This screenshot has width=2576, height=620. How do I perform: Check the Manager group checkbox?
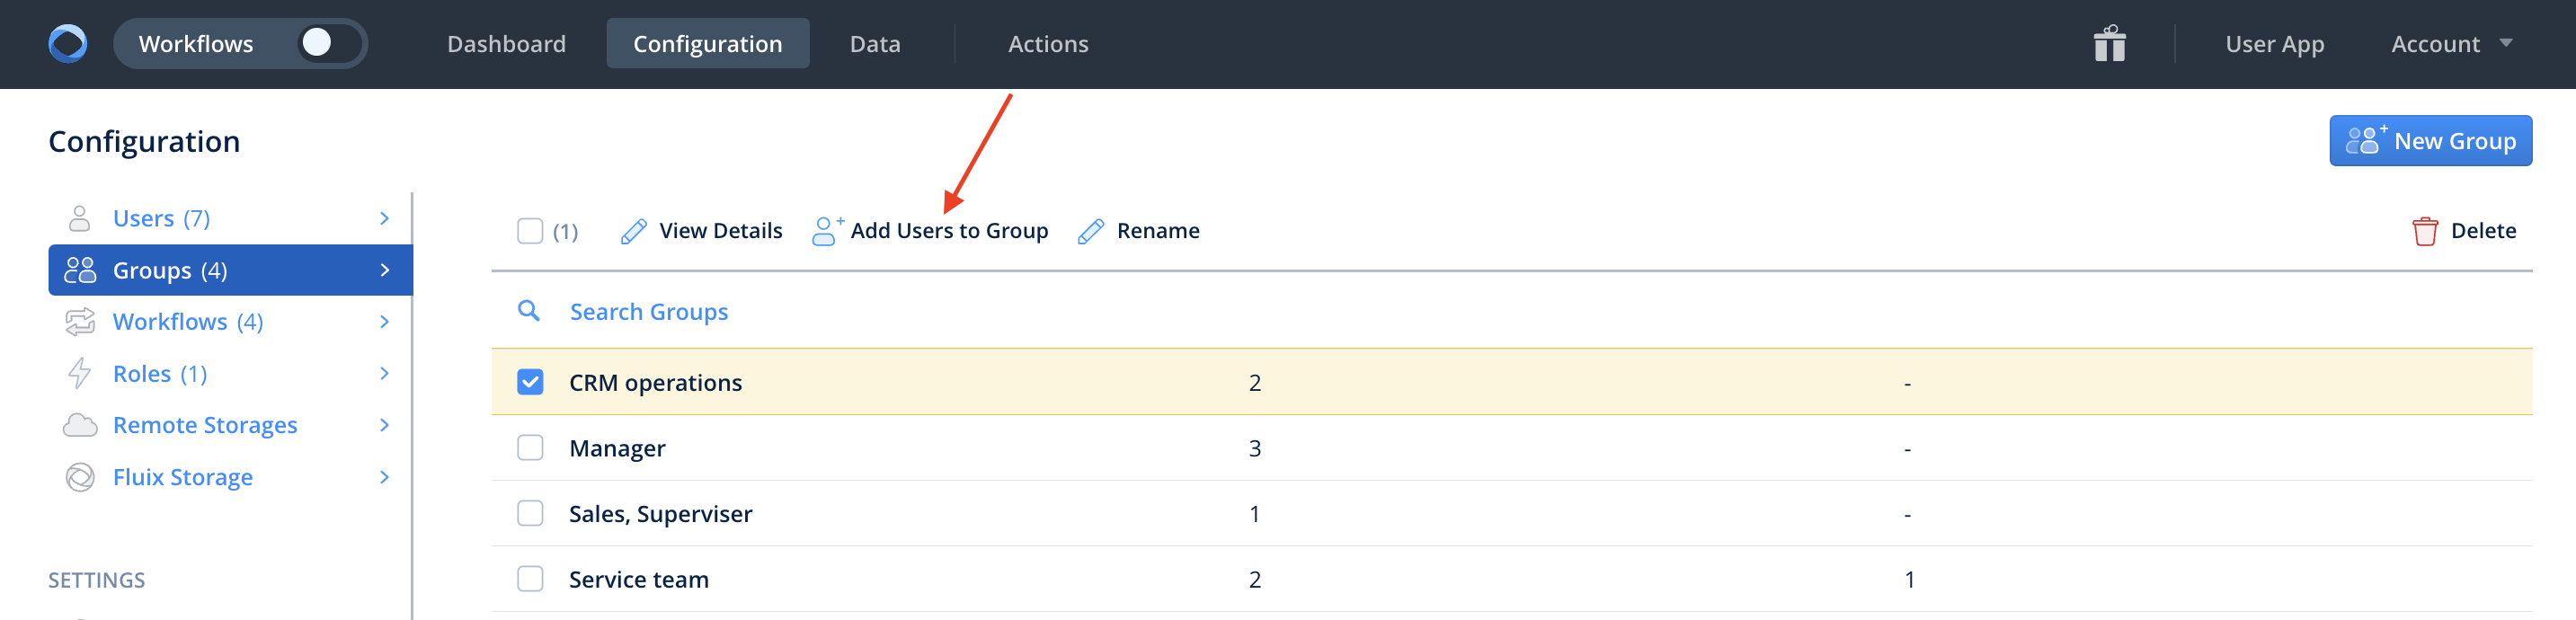point(530,448)
